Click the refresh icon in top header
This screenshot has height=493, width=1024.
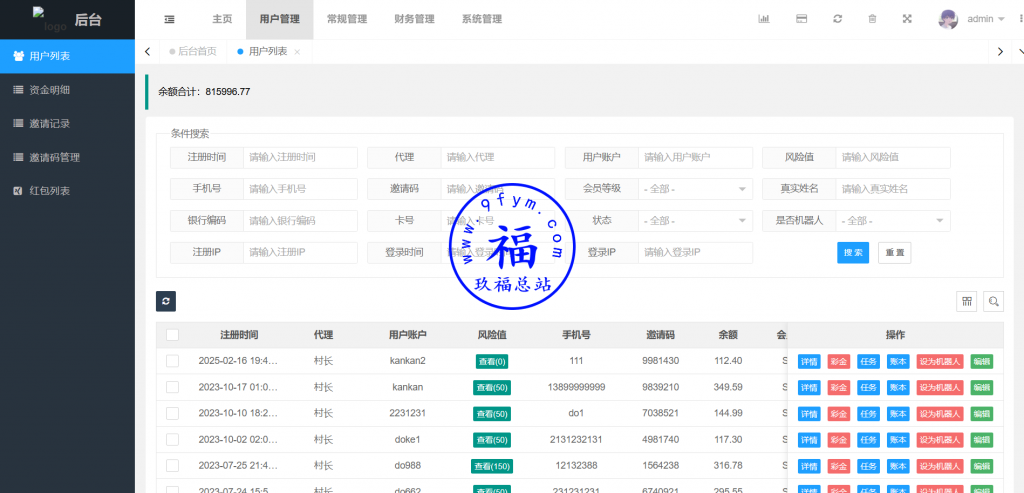click(837, 19)
